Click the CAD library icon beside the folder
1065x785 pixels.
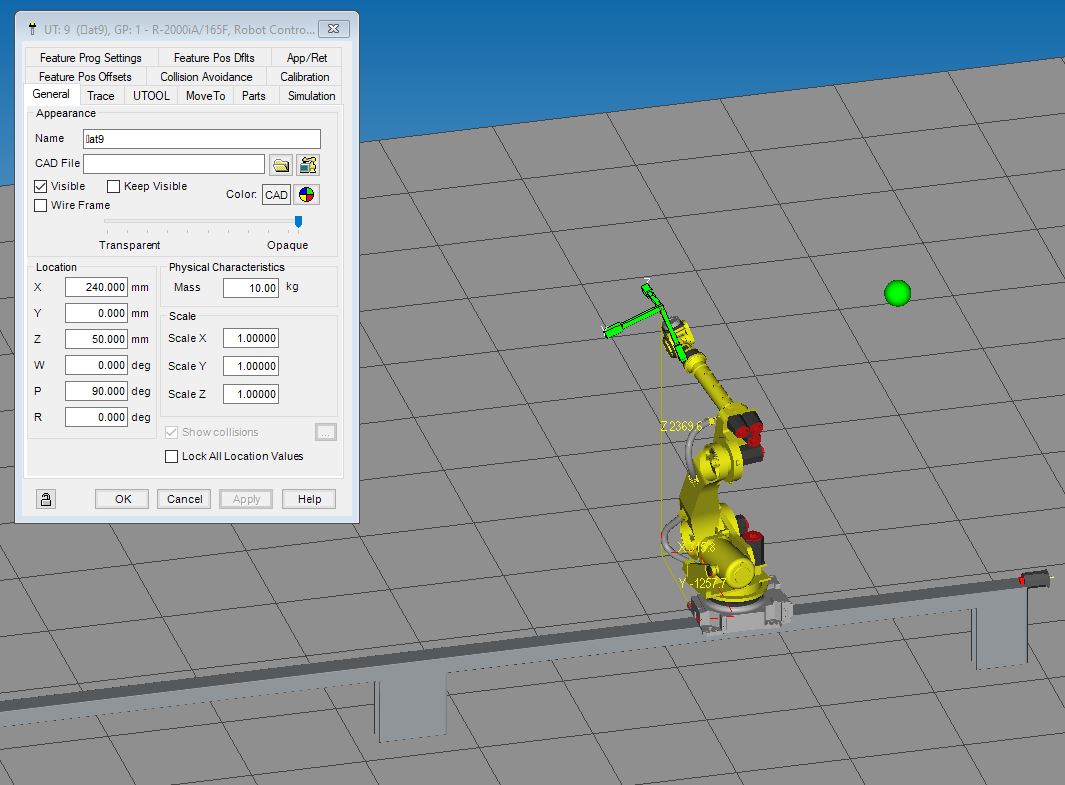pyautogui.click(x=308, y=165)
